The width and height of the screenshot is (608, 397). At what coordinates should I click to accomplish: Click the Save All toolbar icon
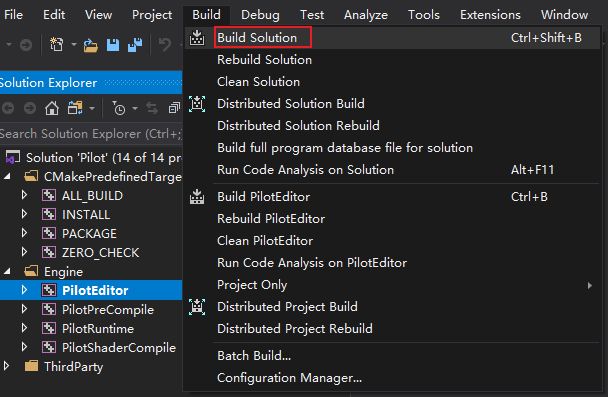135,45
